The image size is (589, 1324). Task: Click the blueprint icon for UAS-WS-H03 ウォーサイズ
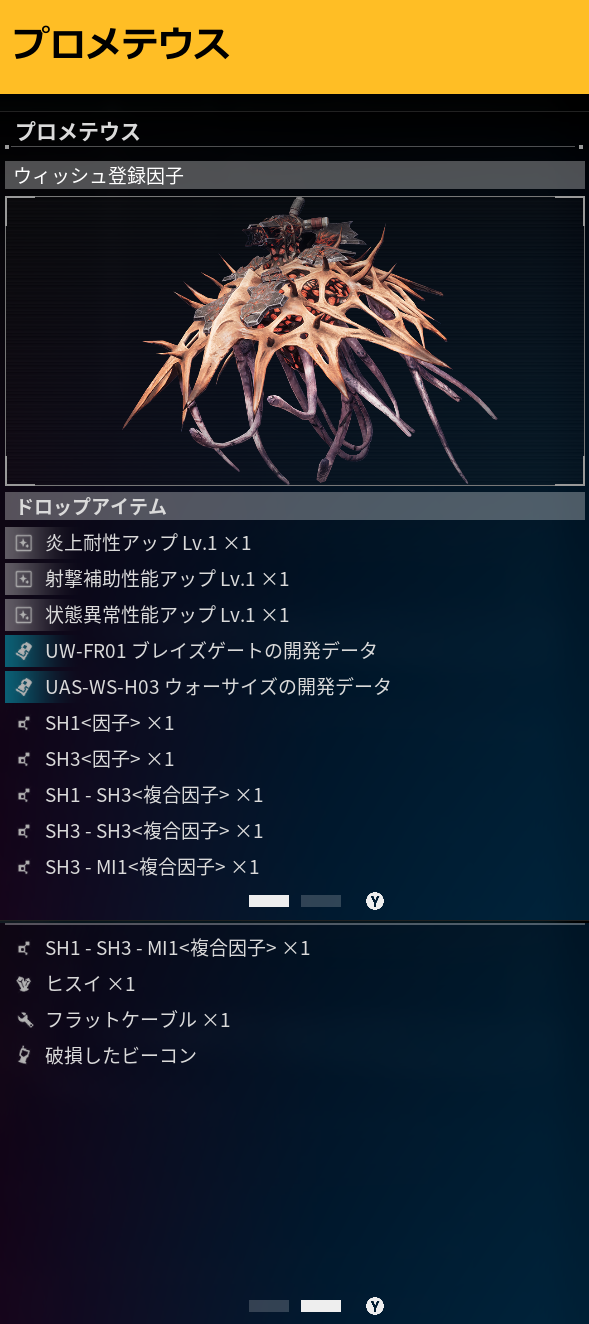tap(24, 688)
